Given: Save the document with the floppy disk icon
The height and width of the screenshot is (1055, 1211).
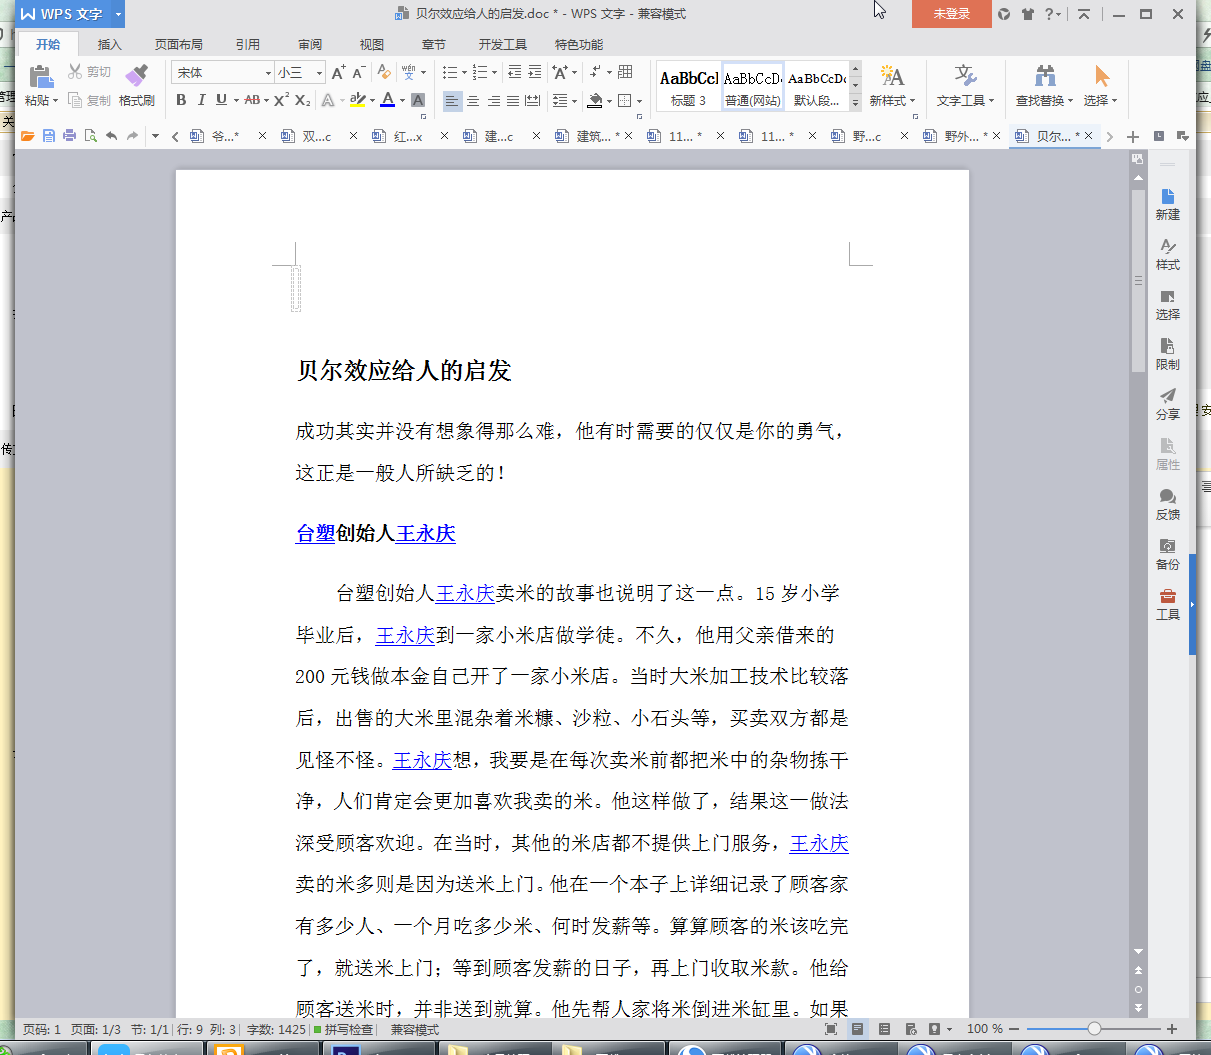Looking at the screenshot, I should tap(49, 136).
